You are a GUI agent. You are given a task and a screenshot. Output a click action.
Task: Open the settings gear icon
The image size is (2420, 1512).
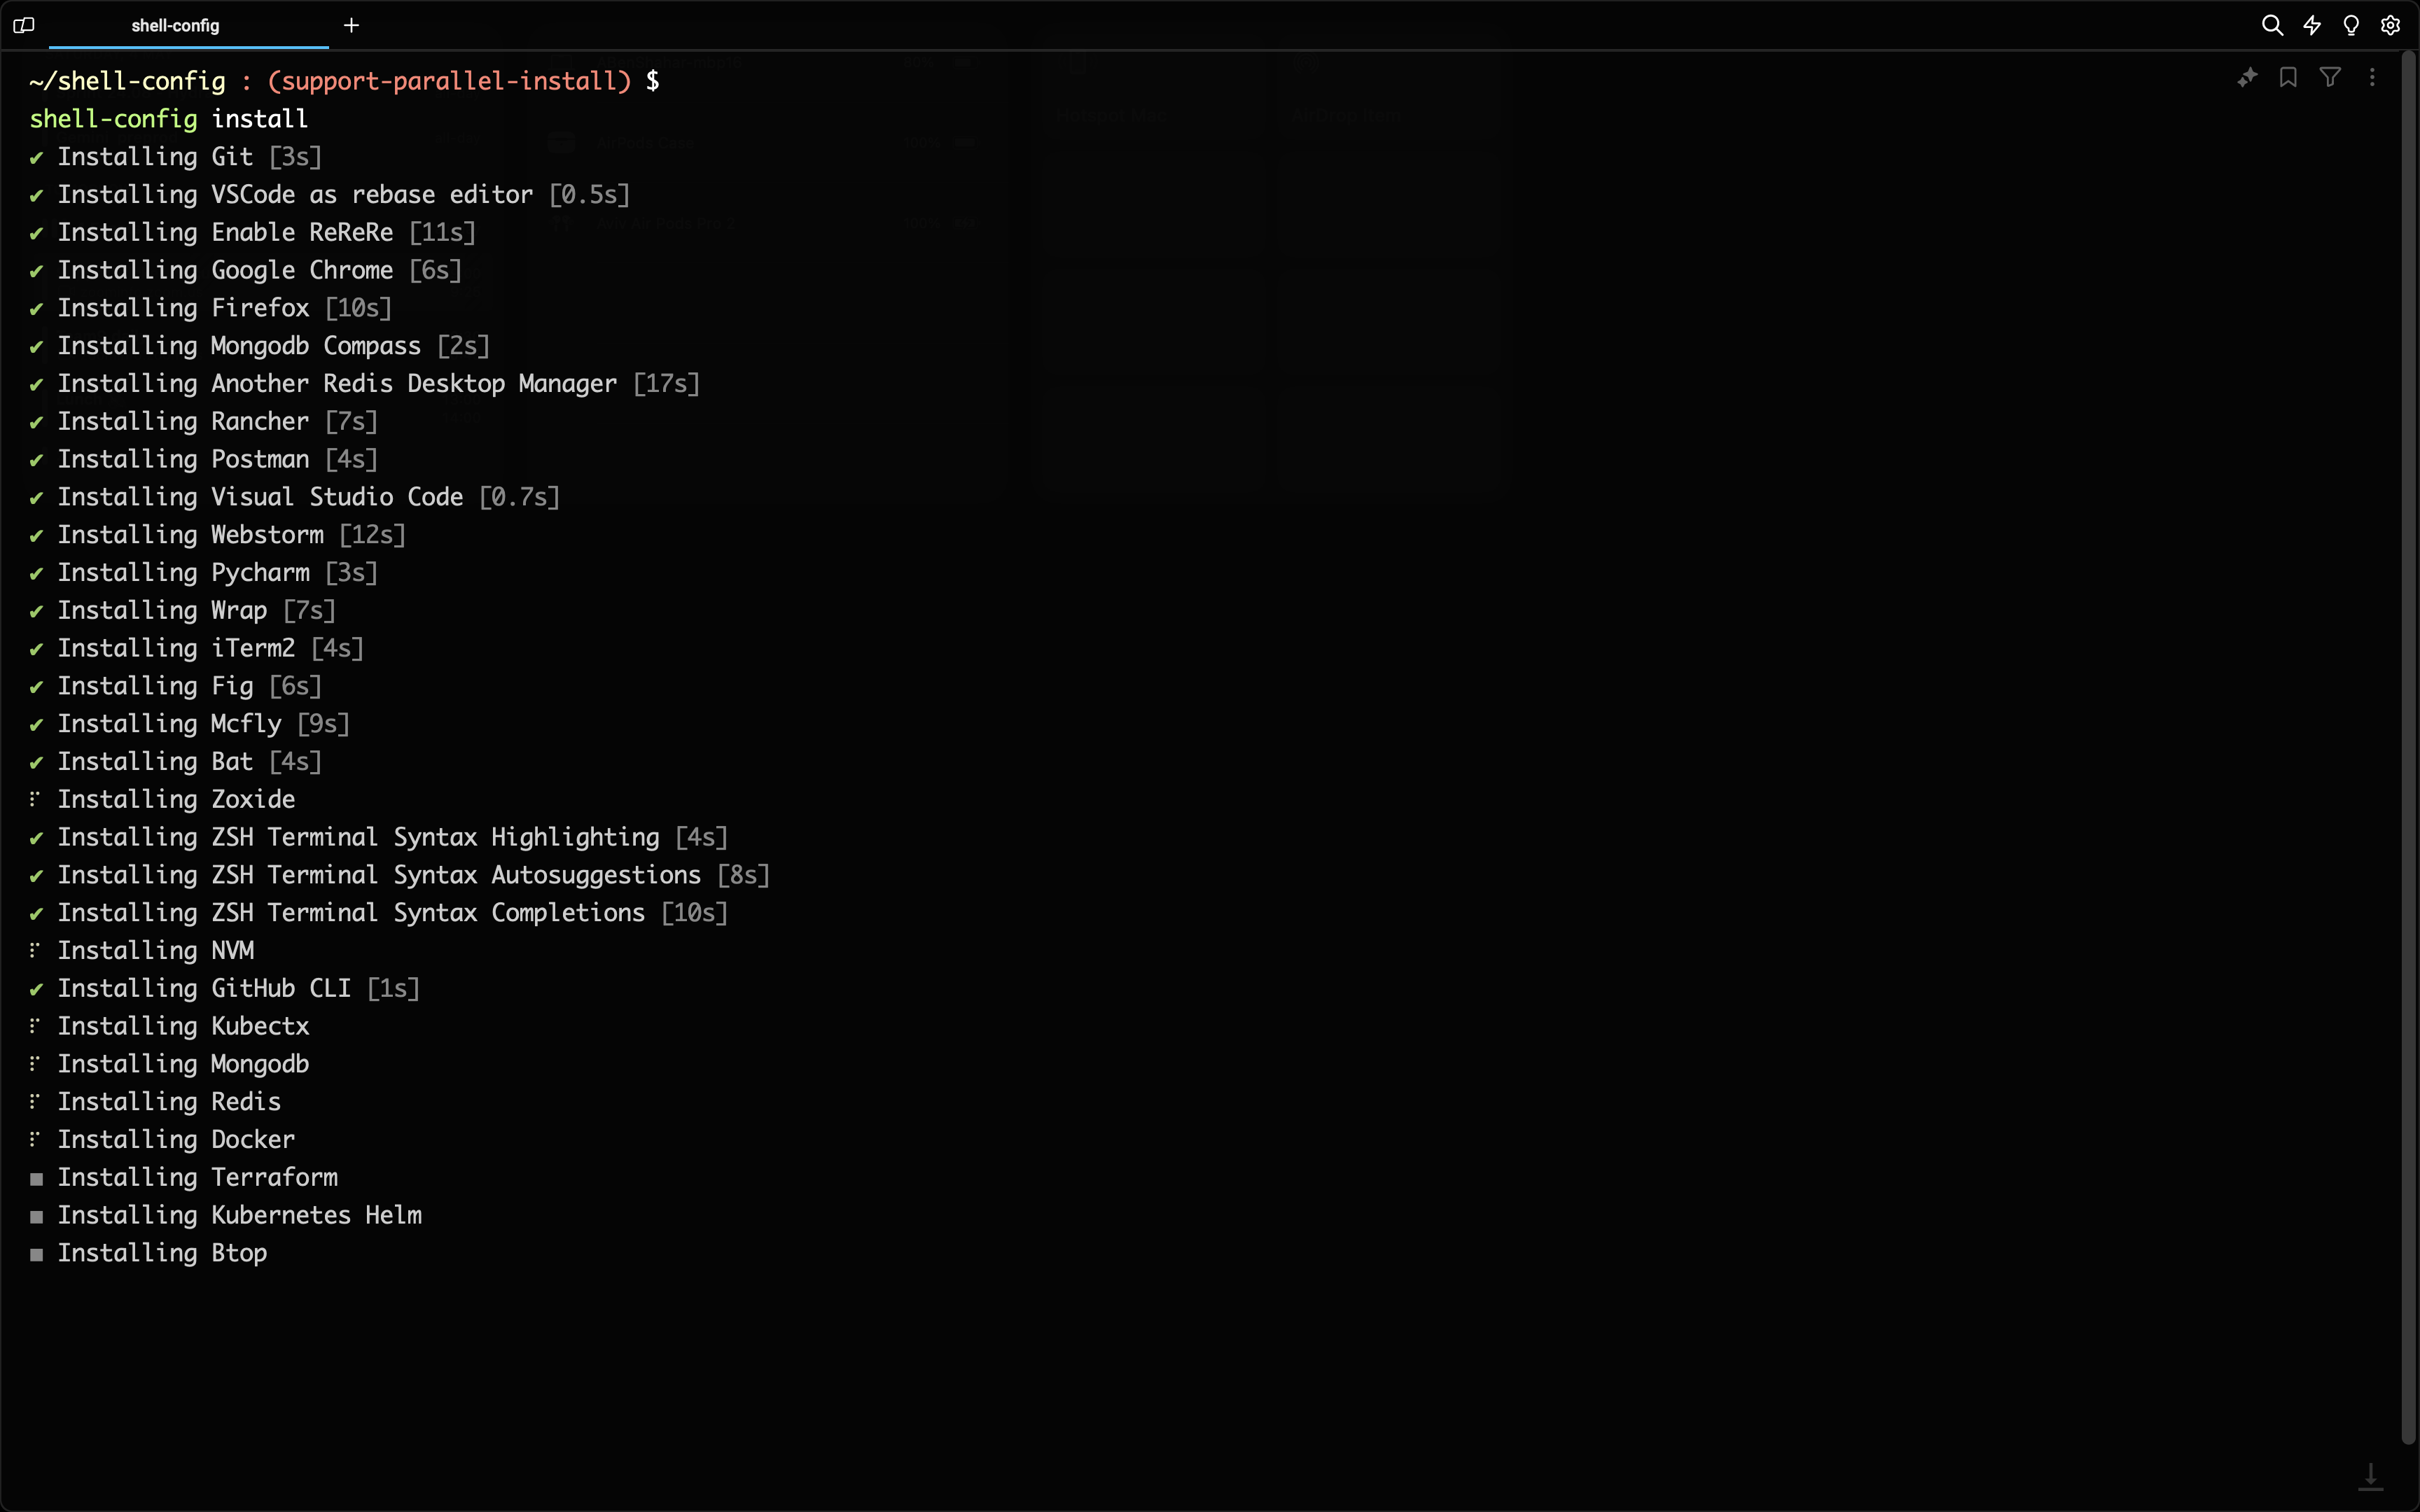pos(2390,26)
